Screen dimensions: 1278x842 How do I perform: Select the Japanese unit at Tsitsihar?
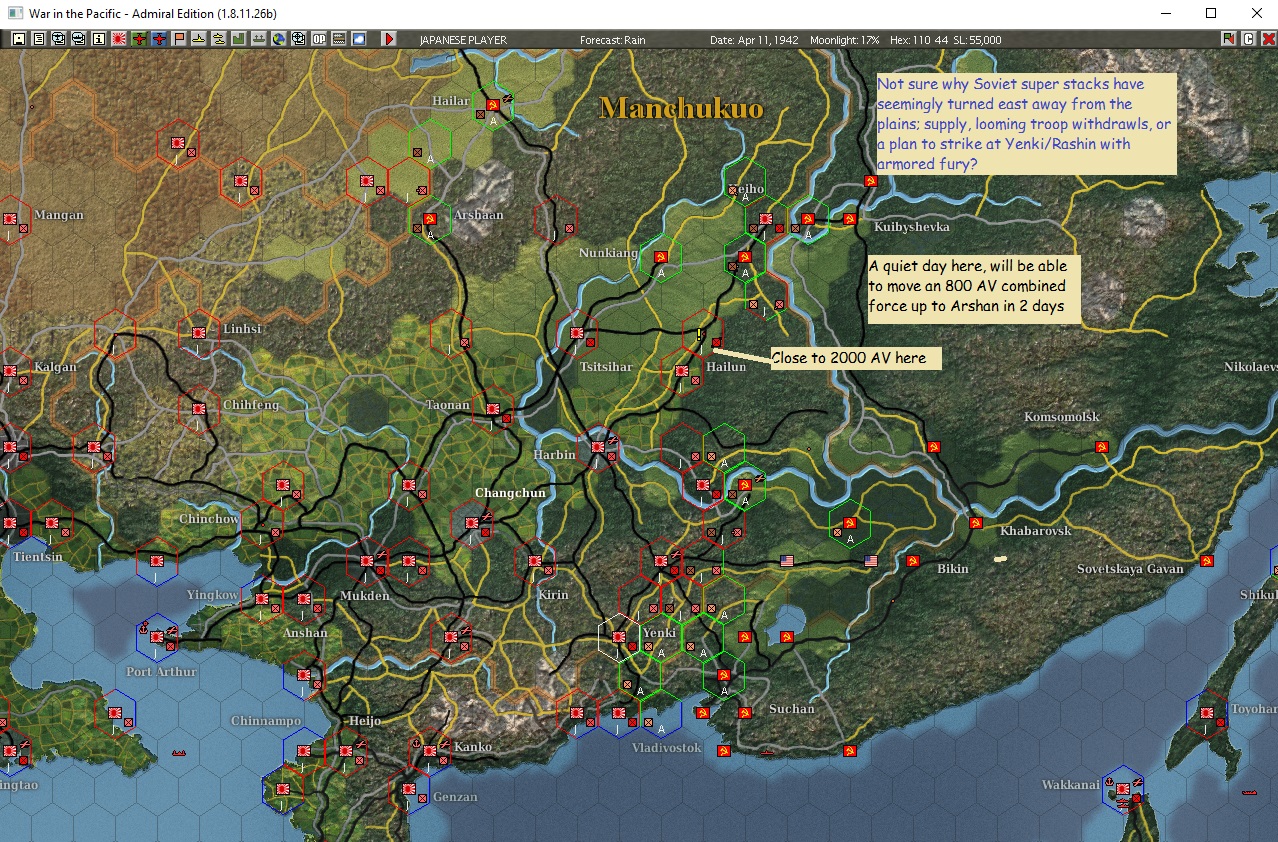(577, 333)
